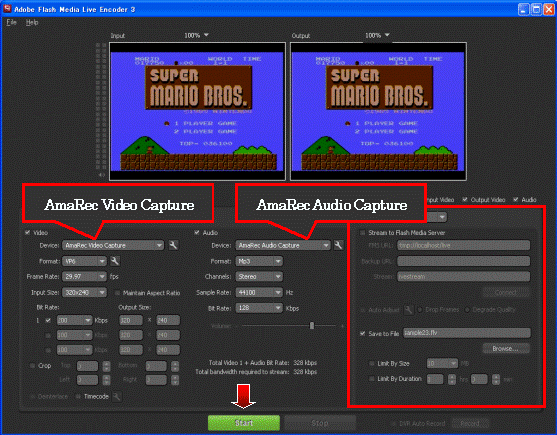Toggle the Audio enable checkbox
The image size is (557, 435).
[x=197, y=233]
